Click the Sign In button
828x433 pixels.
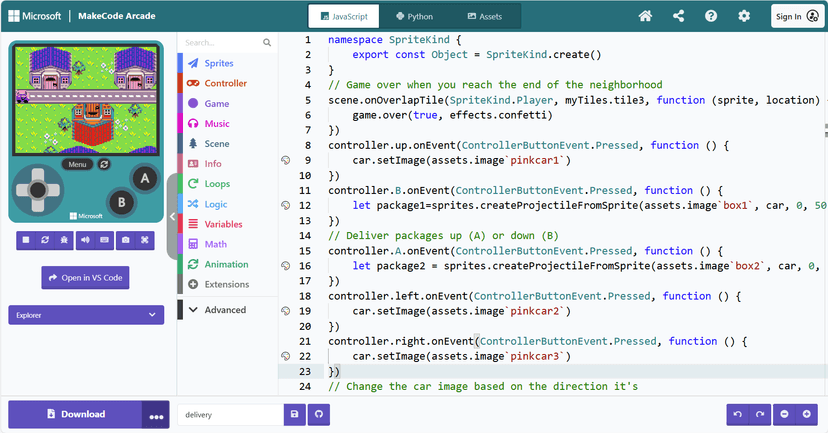point(797,16)
